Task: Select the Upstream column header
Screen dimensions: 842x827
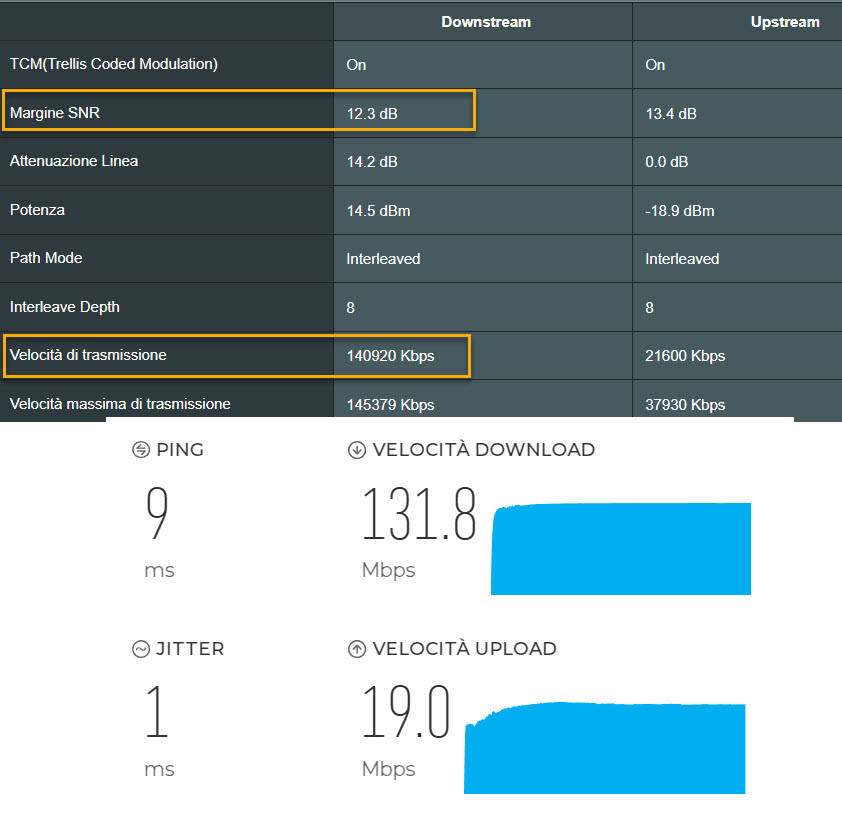Action: (x=785, y=22)
